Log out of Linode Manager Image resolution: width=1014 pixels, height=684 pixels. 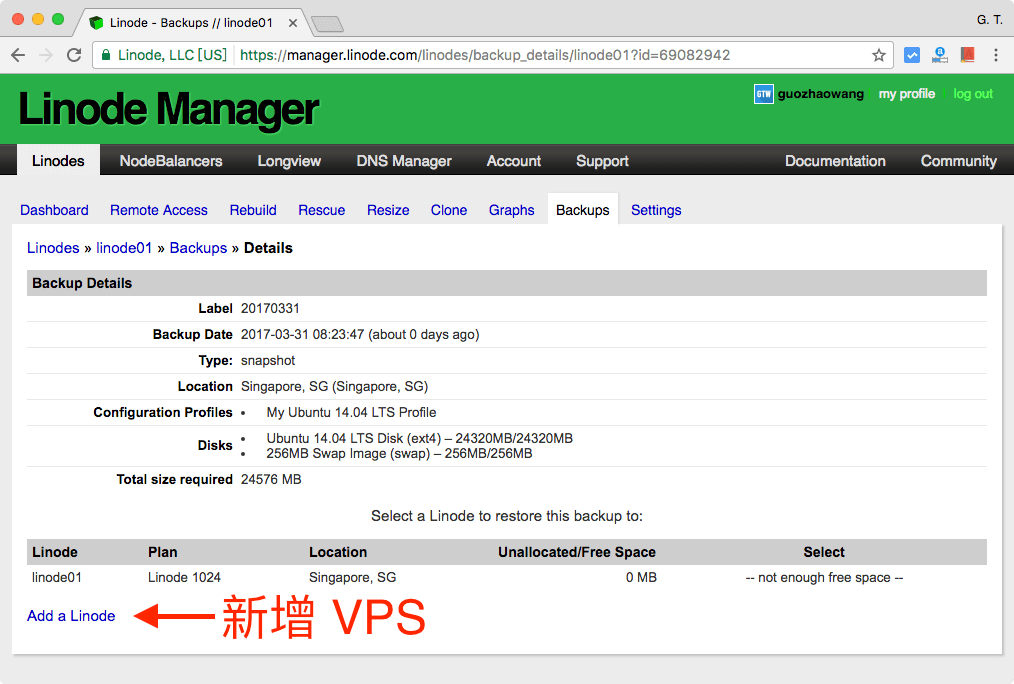coord(972,93)
